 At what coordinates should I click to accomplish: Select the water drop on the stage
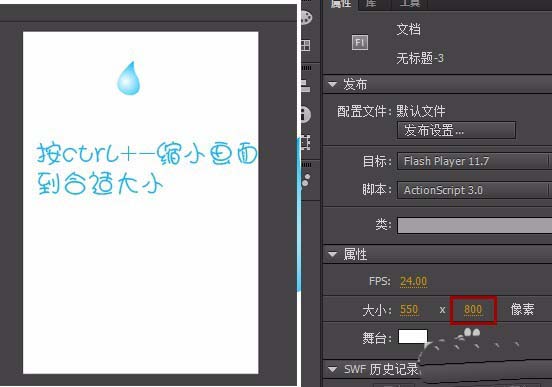pyautogui.click(x=128, y=78)
